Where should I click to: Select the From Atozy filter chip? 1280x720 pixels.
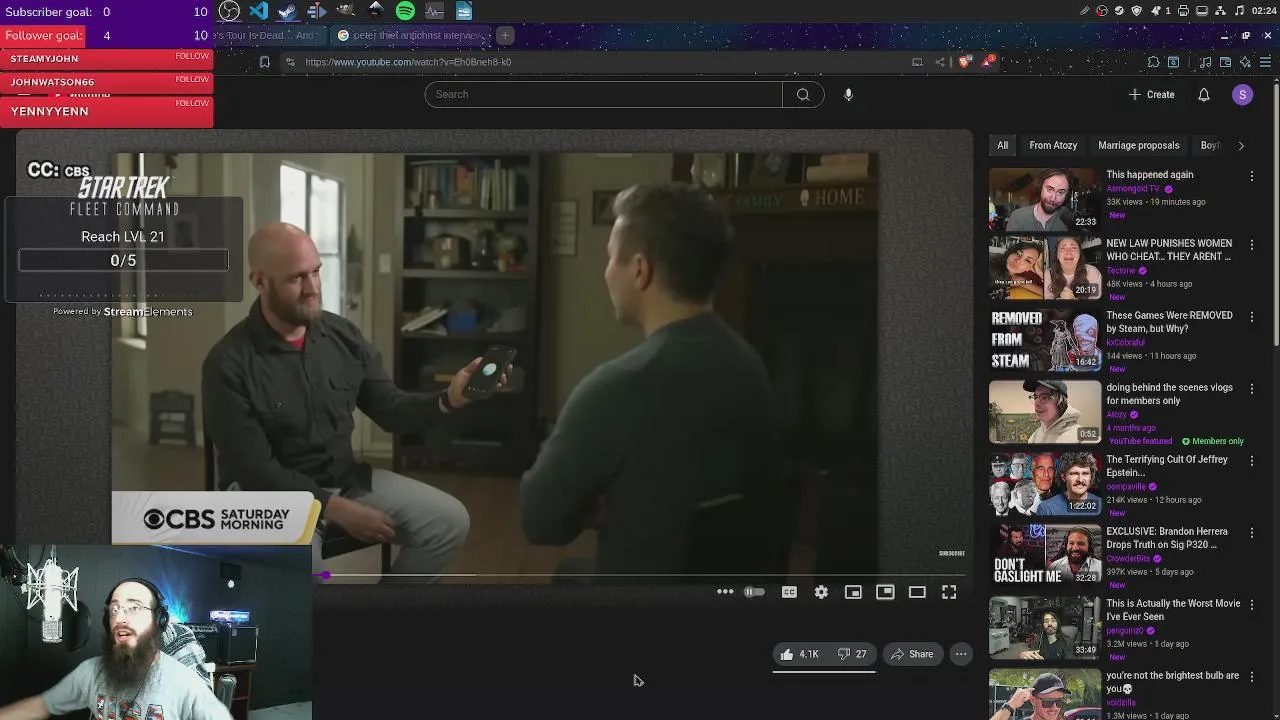(x=1053, y=145)
